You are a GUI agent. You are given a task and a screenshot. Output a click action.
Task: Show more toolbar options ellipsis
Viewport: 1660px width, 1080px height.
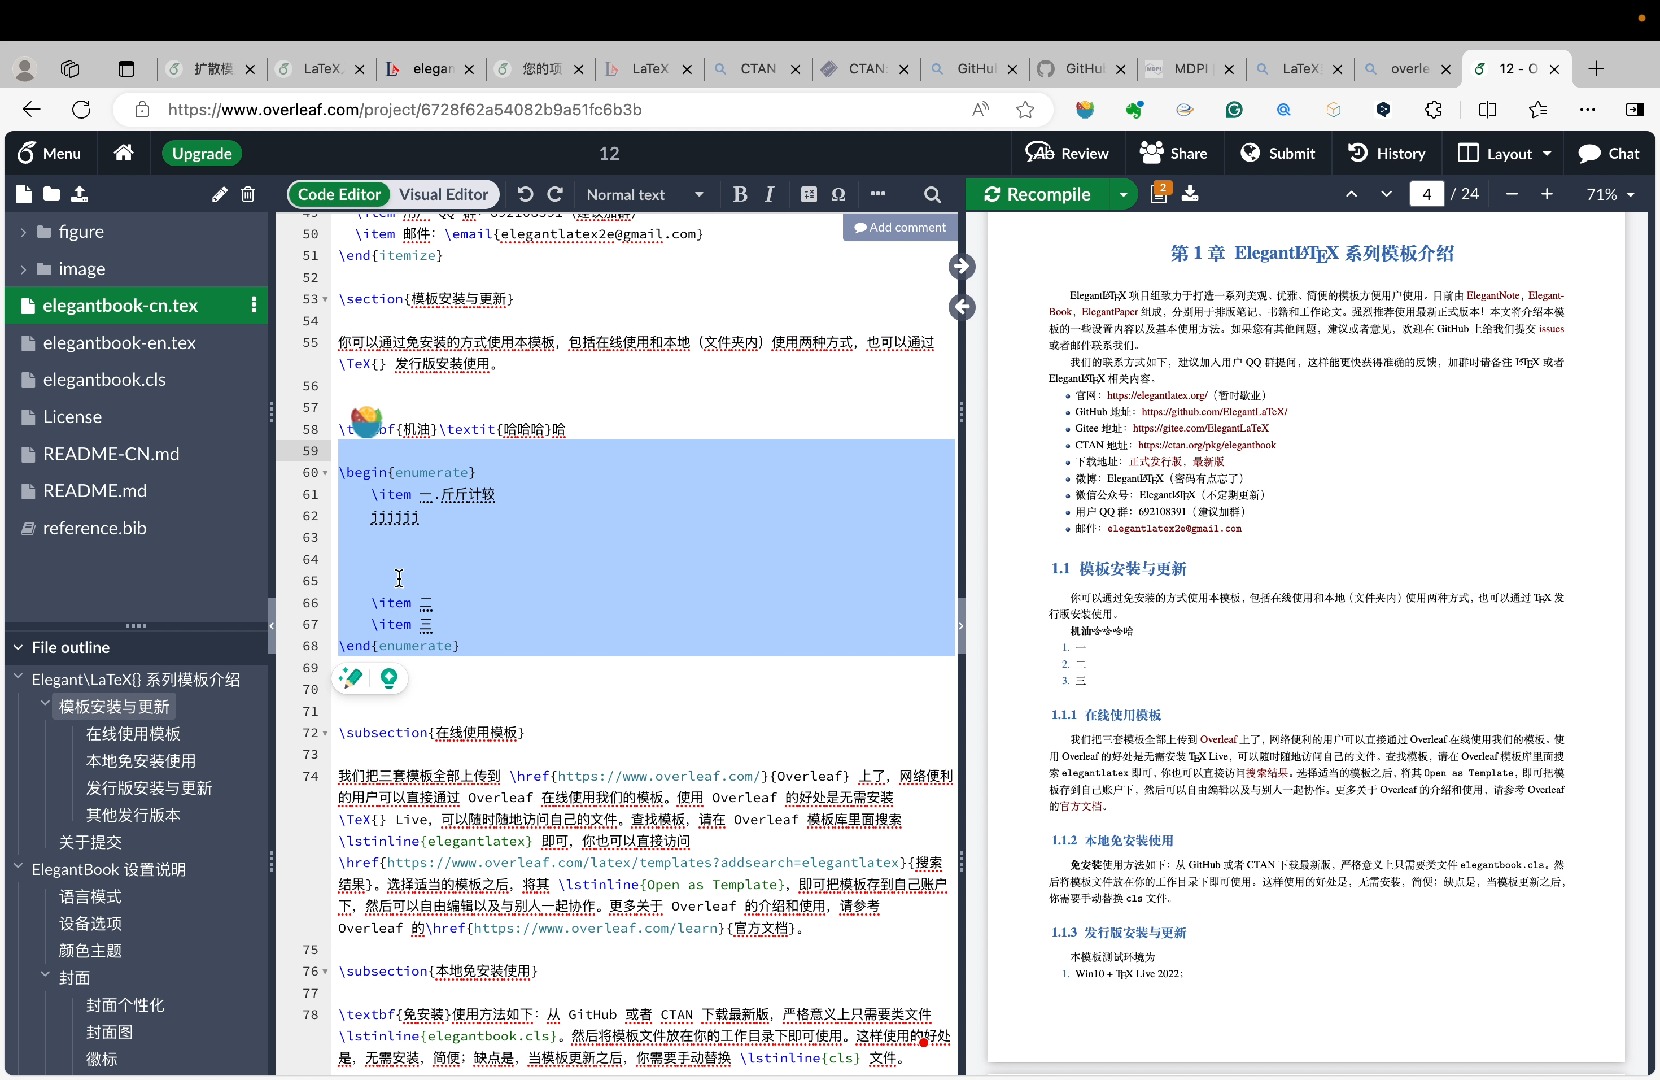(x=878, y=194)
